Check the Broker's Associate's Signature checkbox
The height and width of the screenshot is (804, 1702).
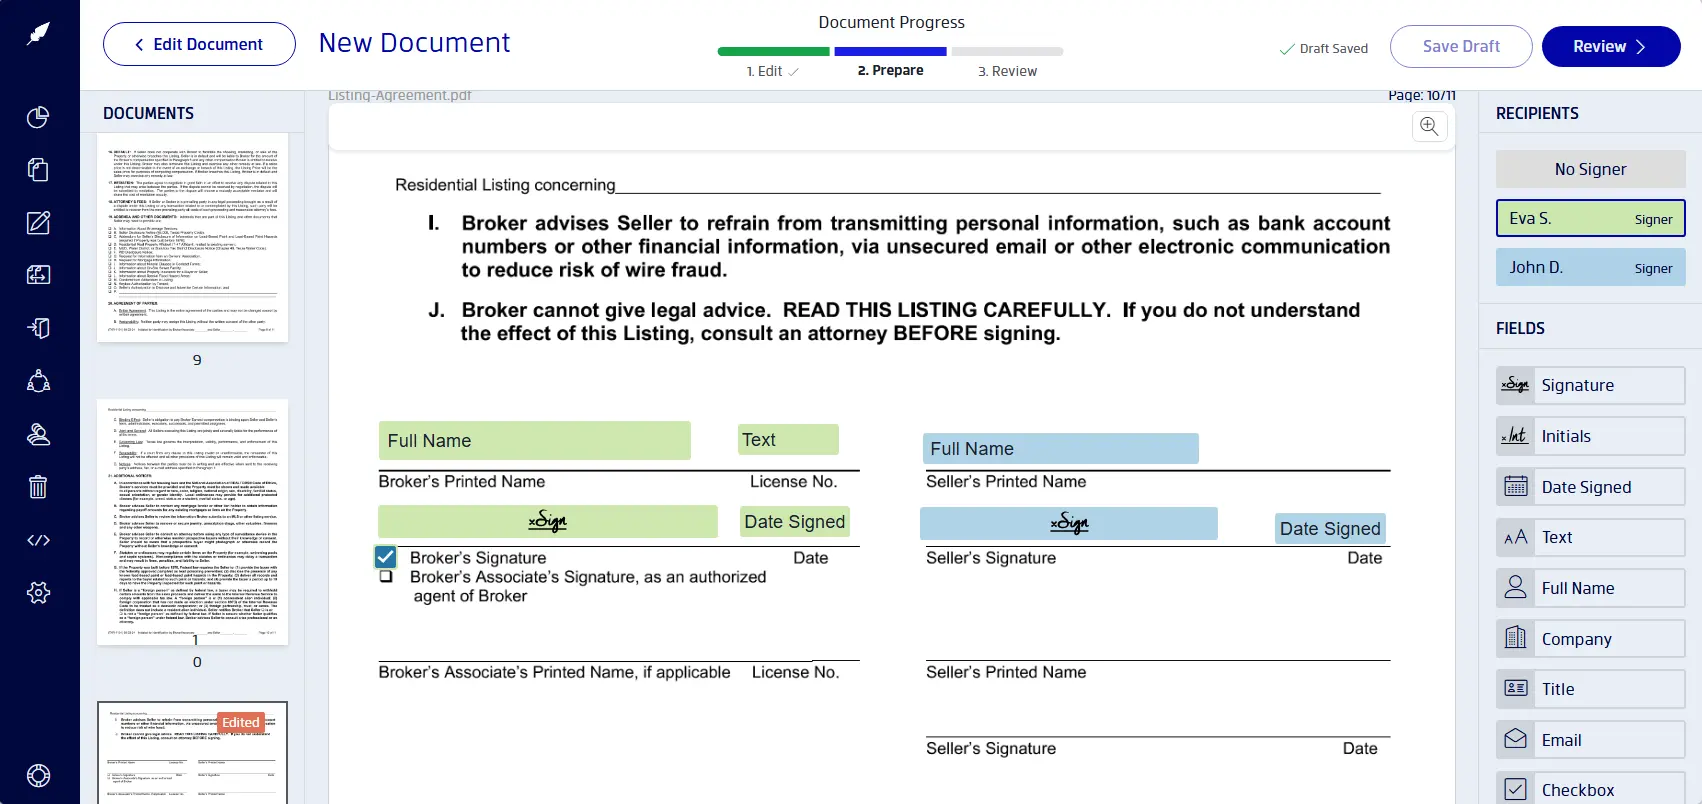386,577
